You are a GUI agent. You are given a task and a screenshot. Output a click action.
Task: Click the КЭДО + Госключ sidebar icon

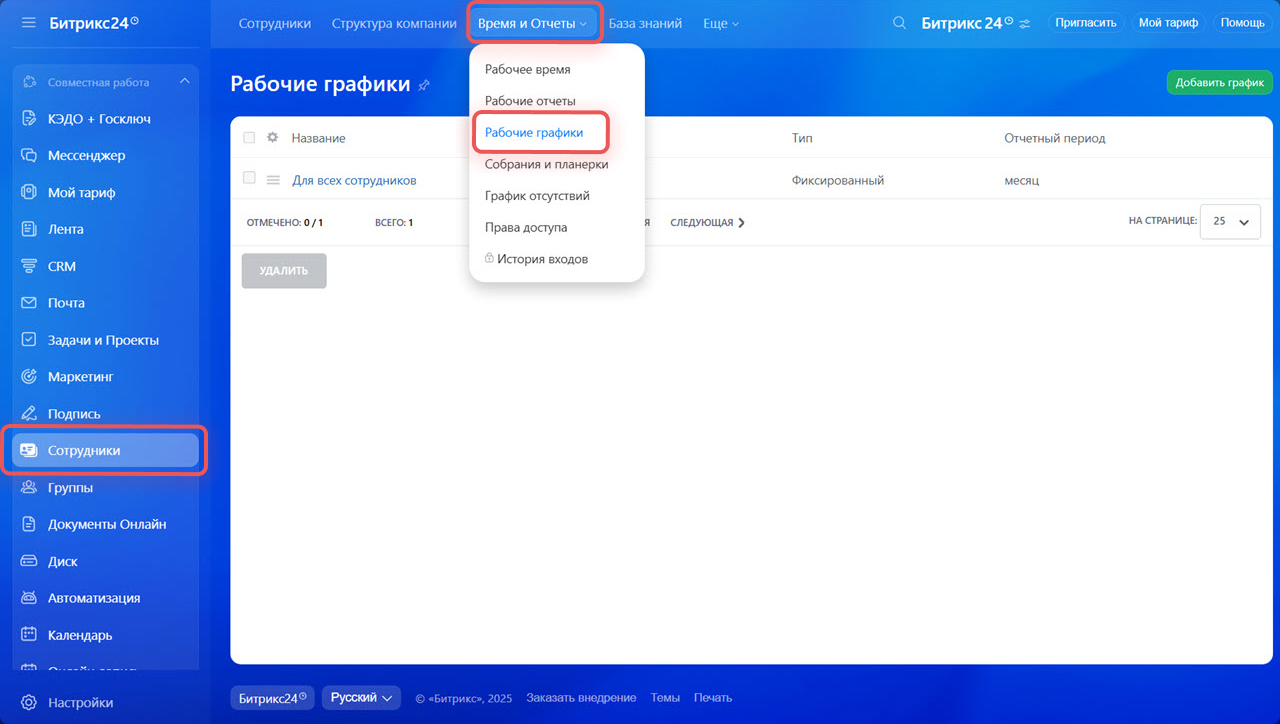coord(29,118)
